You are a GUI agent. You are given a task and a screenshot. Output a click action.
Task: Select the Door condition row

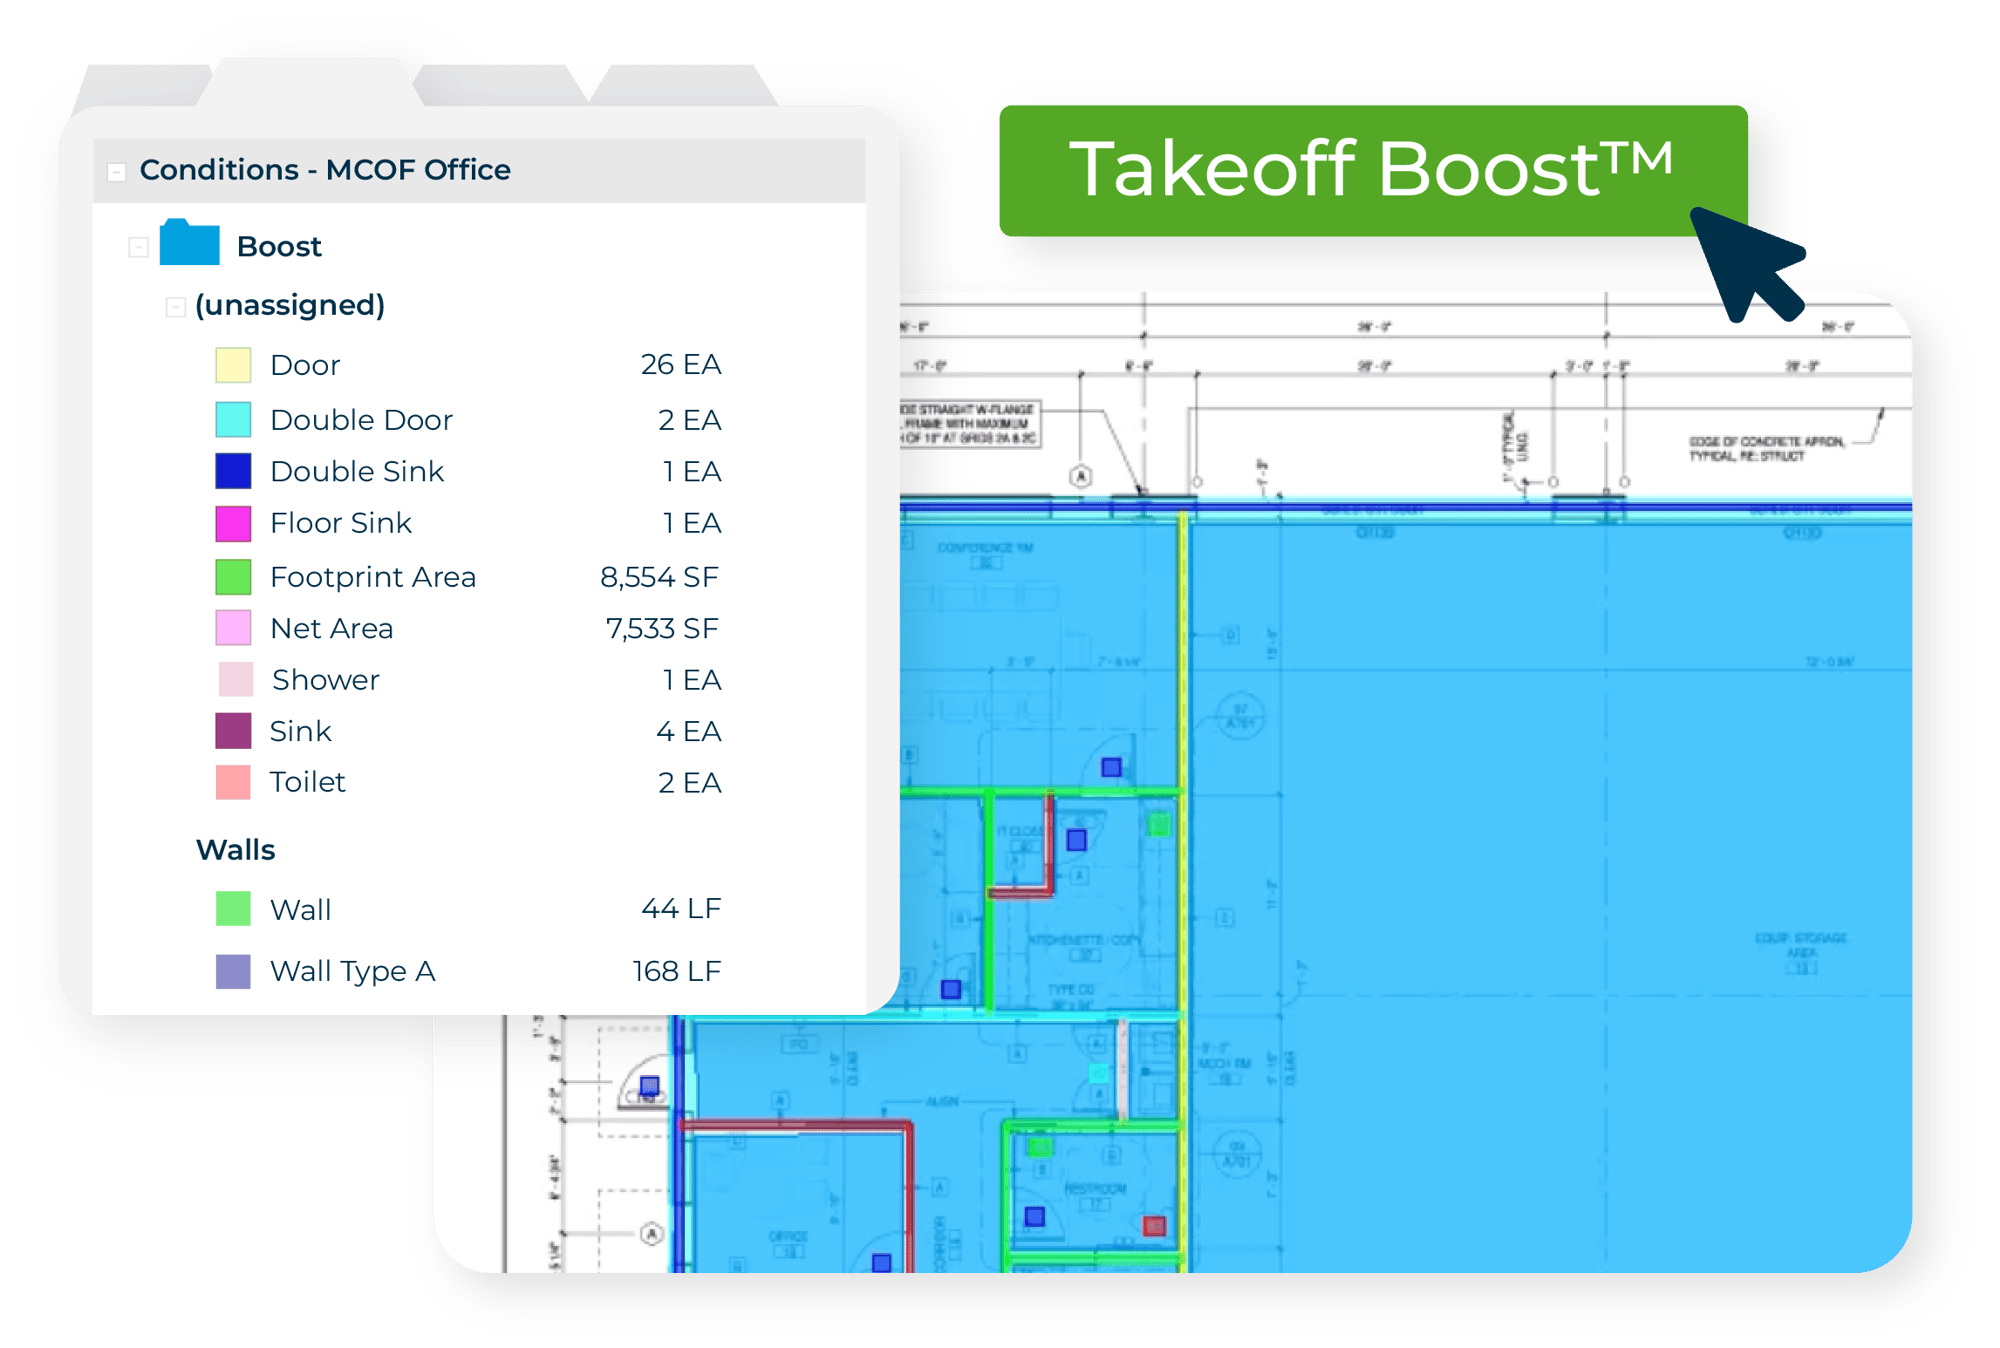(468, 365)
